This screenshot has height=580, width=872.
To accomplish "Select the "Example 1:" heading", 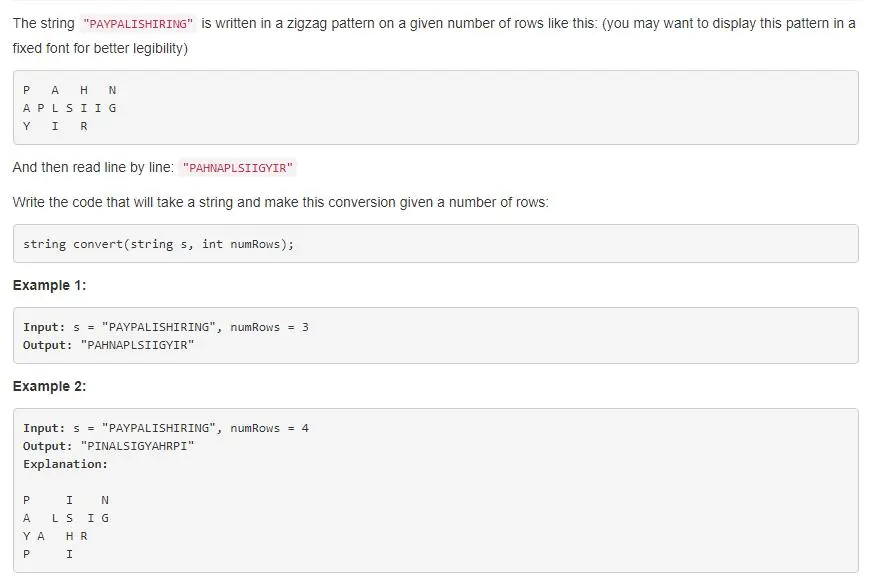I will (49, 286).
